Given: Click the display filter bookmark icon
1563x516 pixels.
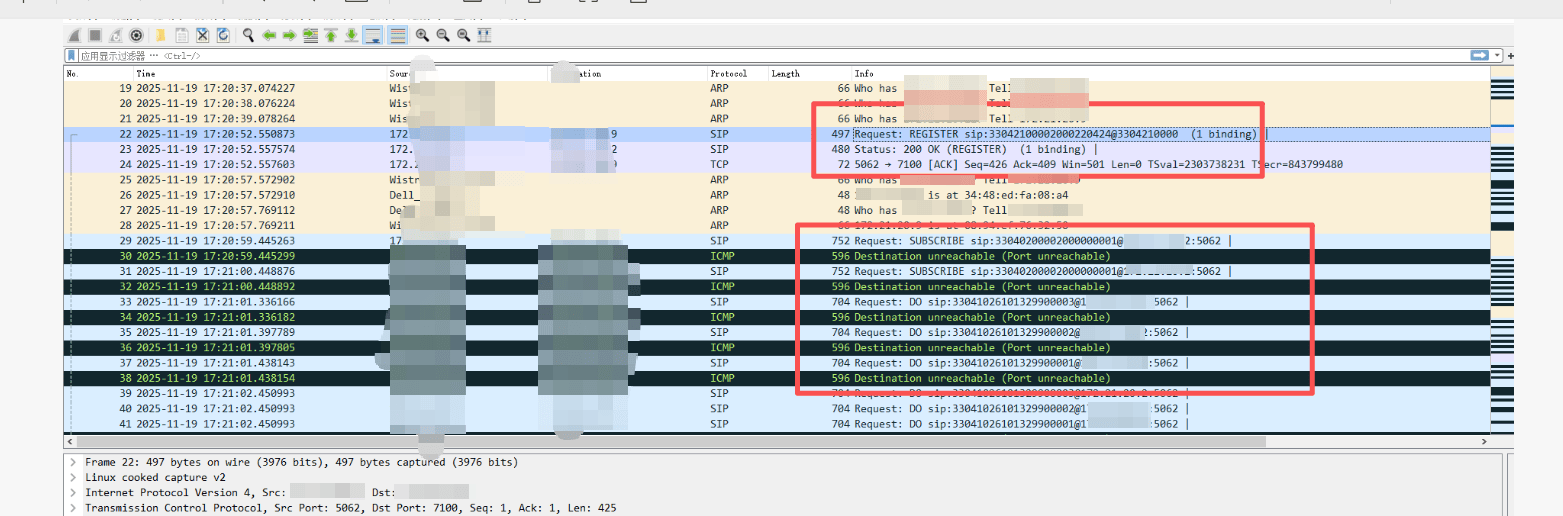Looking at the screenshot, I should (72, 56).
